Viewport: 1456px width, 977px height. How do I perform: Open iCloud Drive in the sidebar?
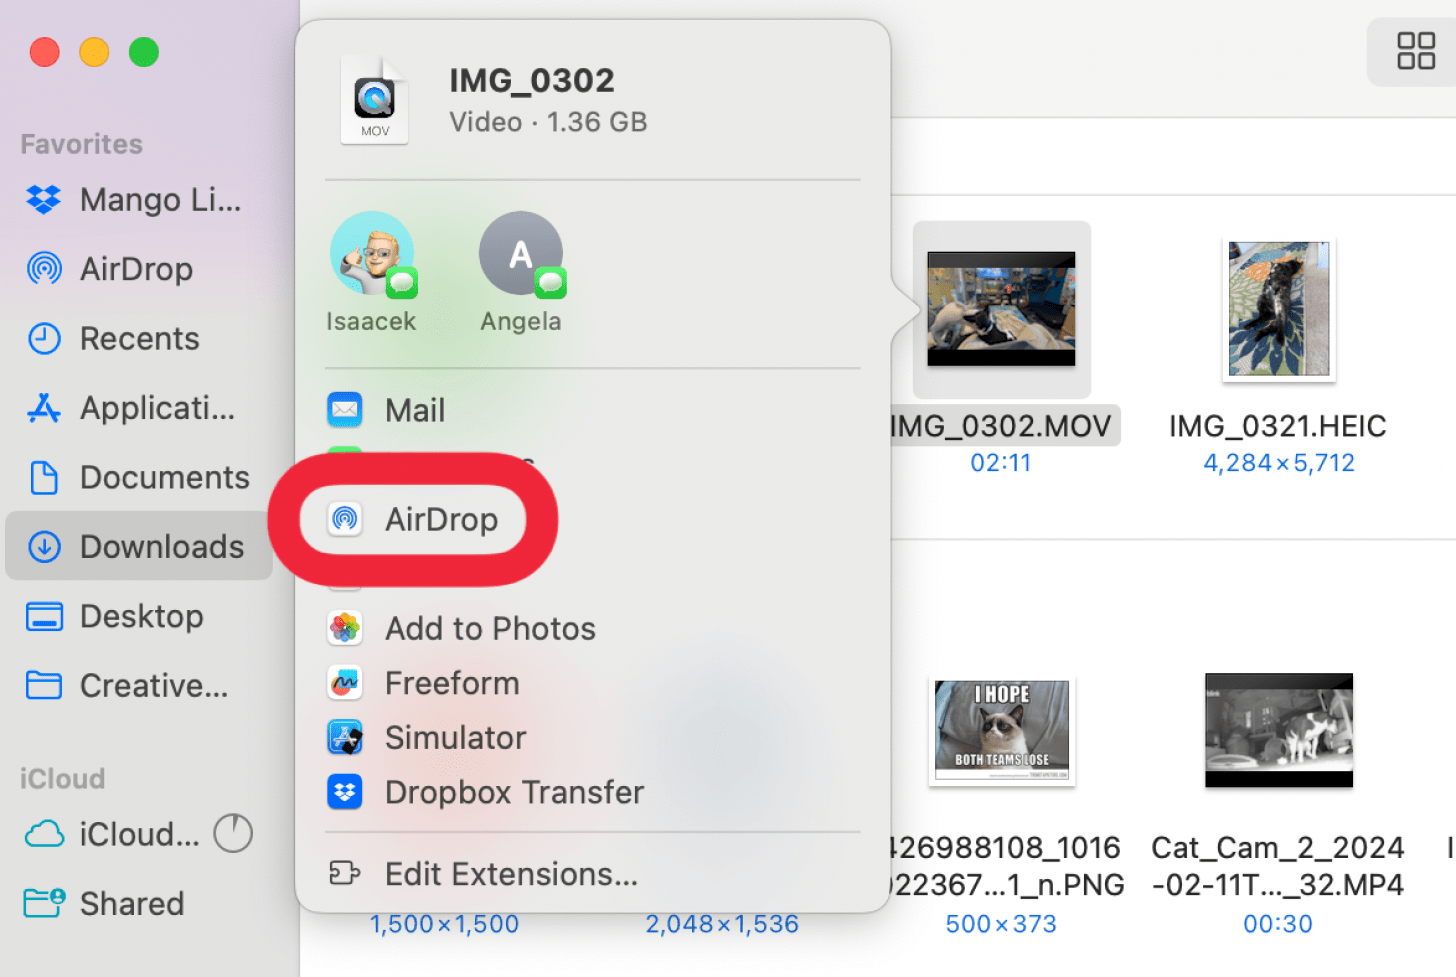[x=139, y=833]
